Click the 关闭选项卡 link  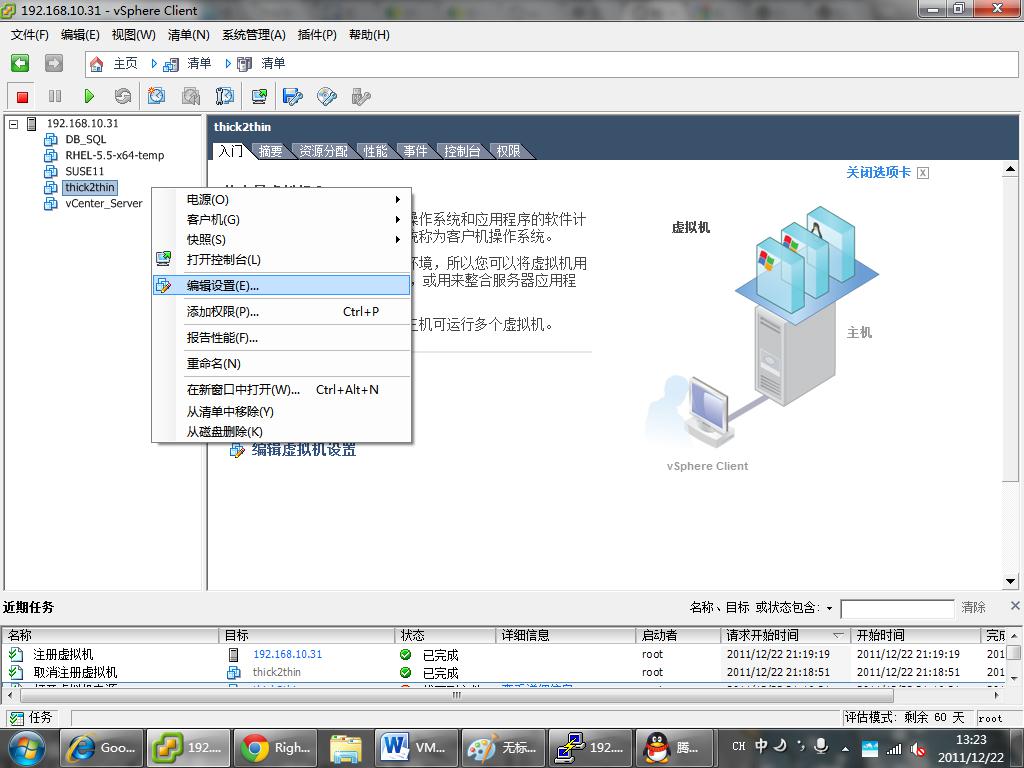coord(878,172)
